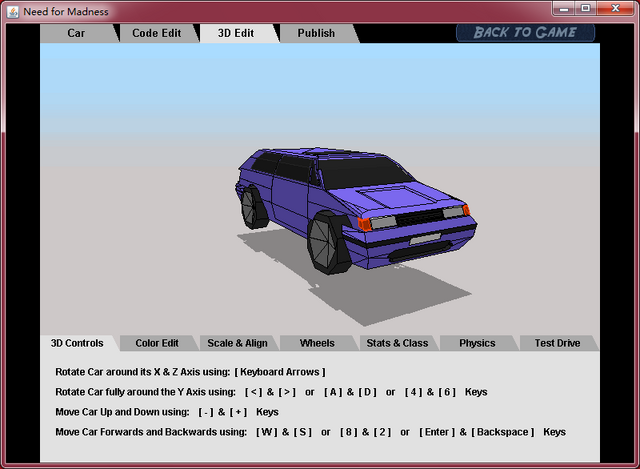
Task: Minimize the Need for Madness window
Action: coord(564,9)
